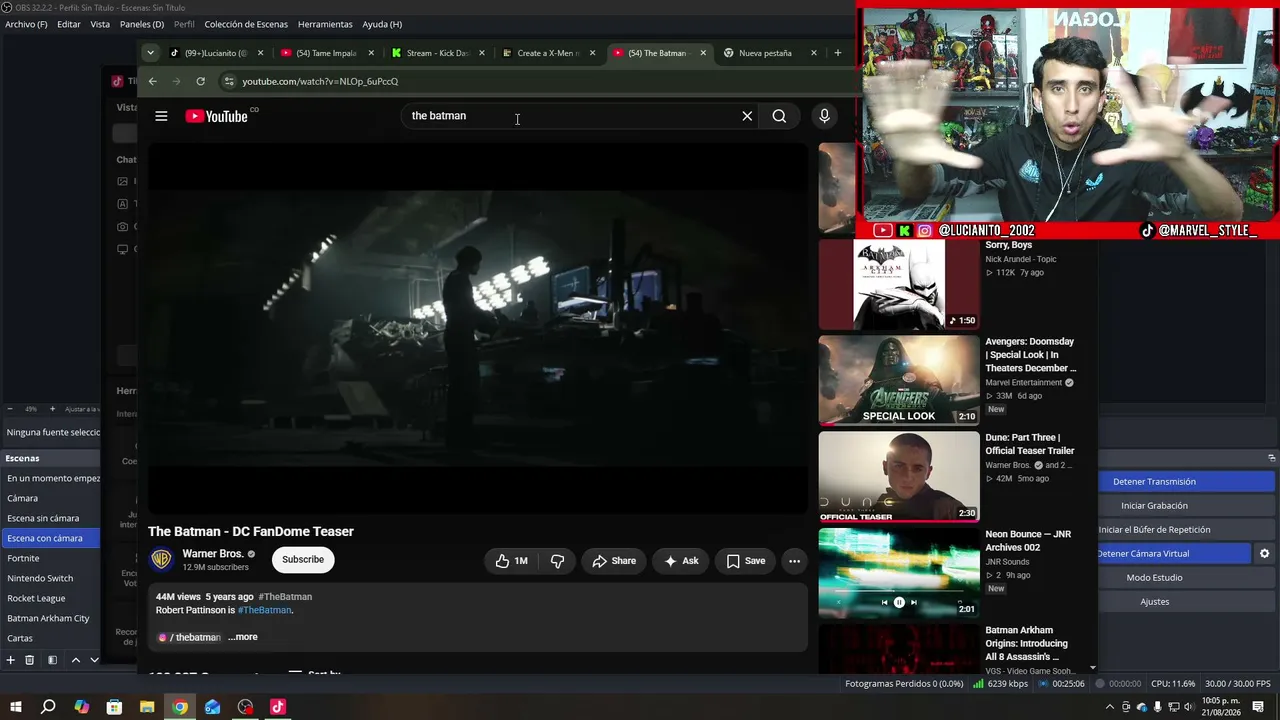Add a new scene with plus icon
This screenshot has width=1280, height=720.
pyautogui.click(x=11, y=660)
